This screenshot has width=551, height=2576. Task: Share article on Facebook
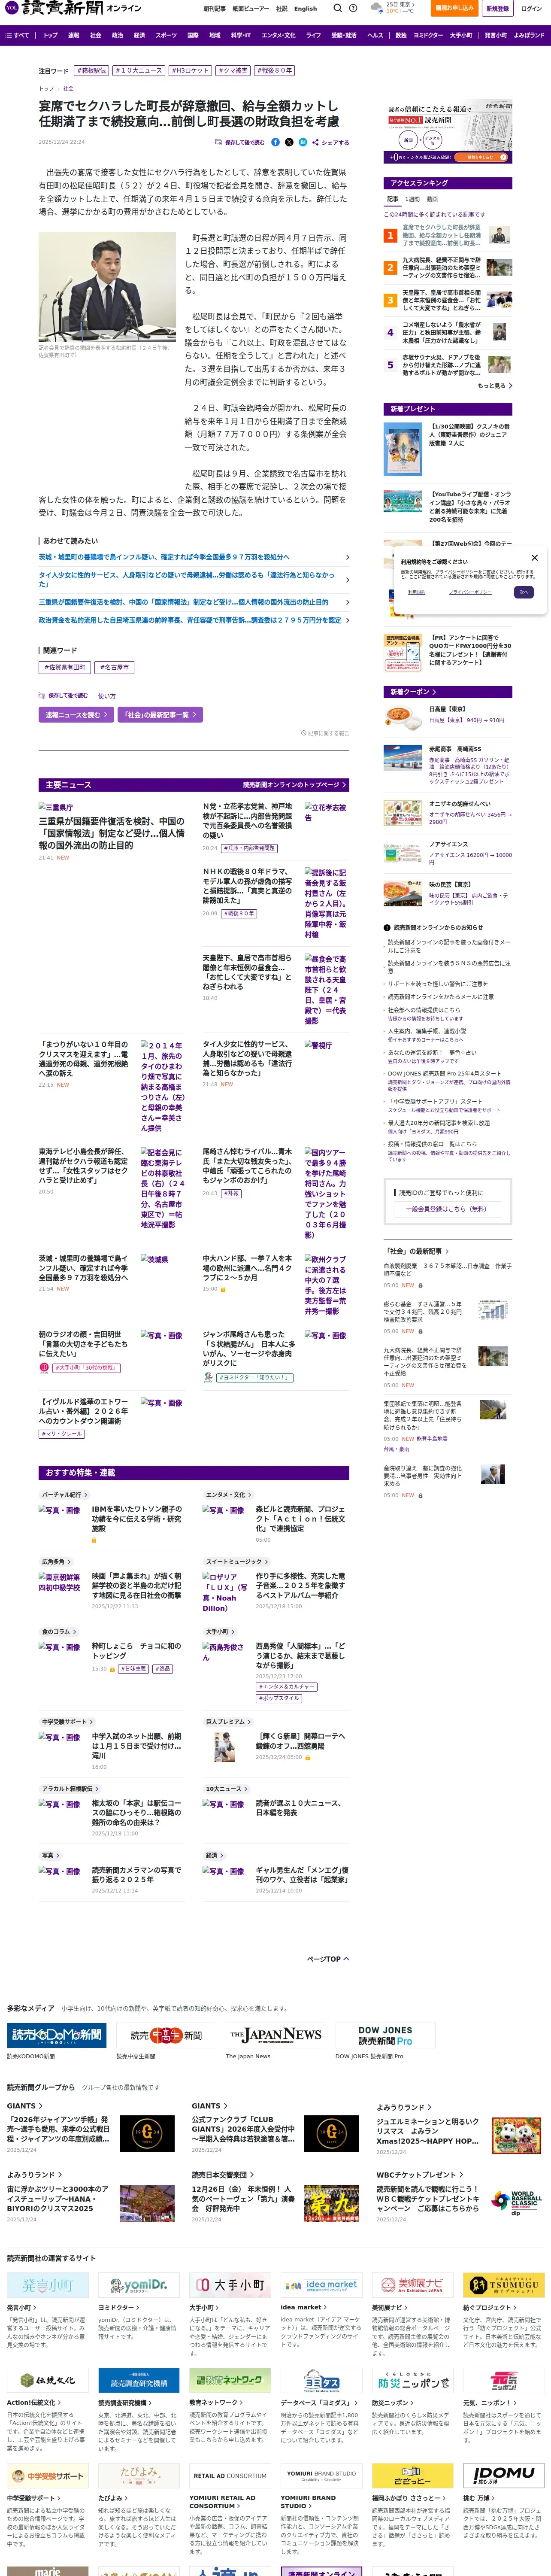(276, 142)
